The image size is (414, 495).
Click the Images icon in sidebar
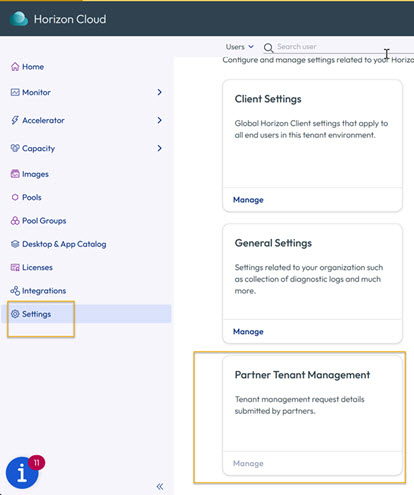[15, 174]
